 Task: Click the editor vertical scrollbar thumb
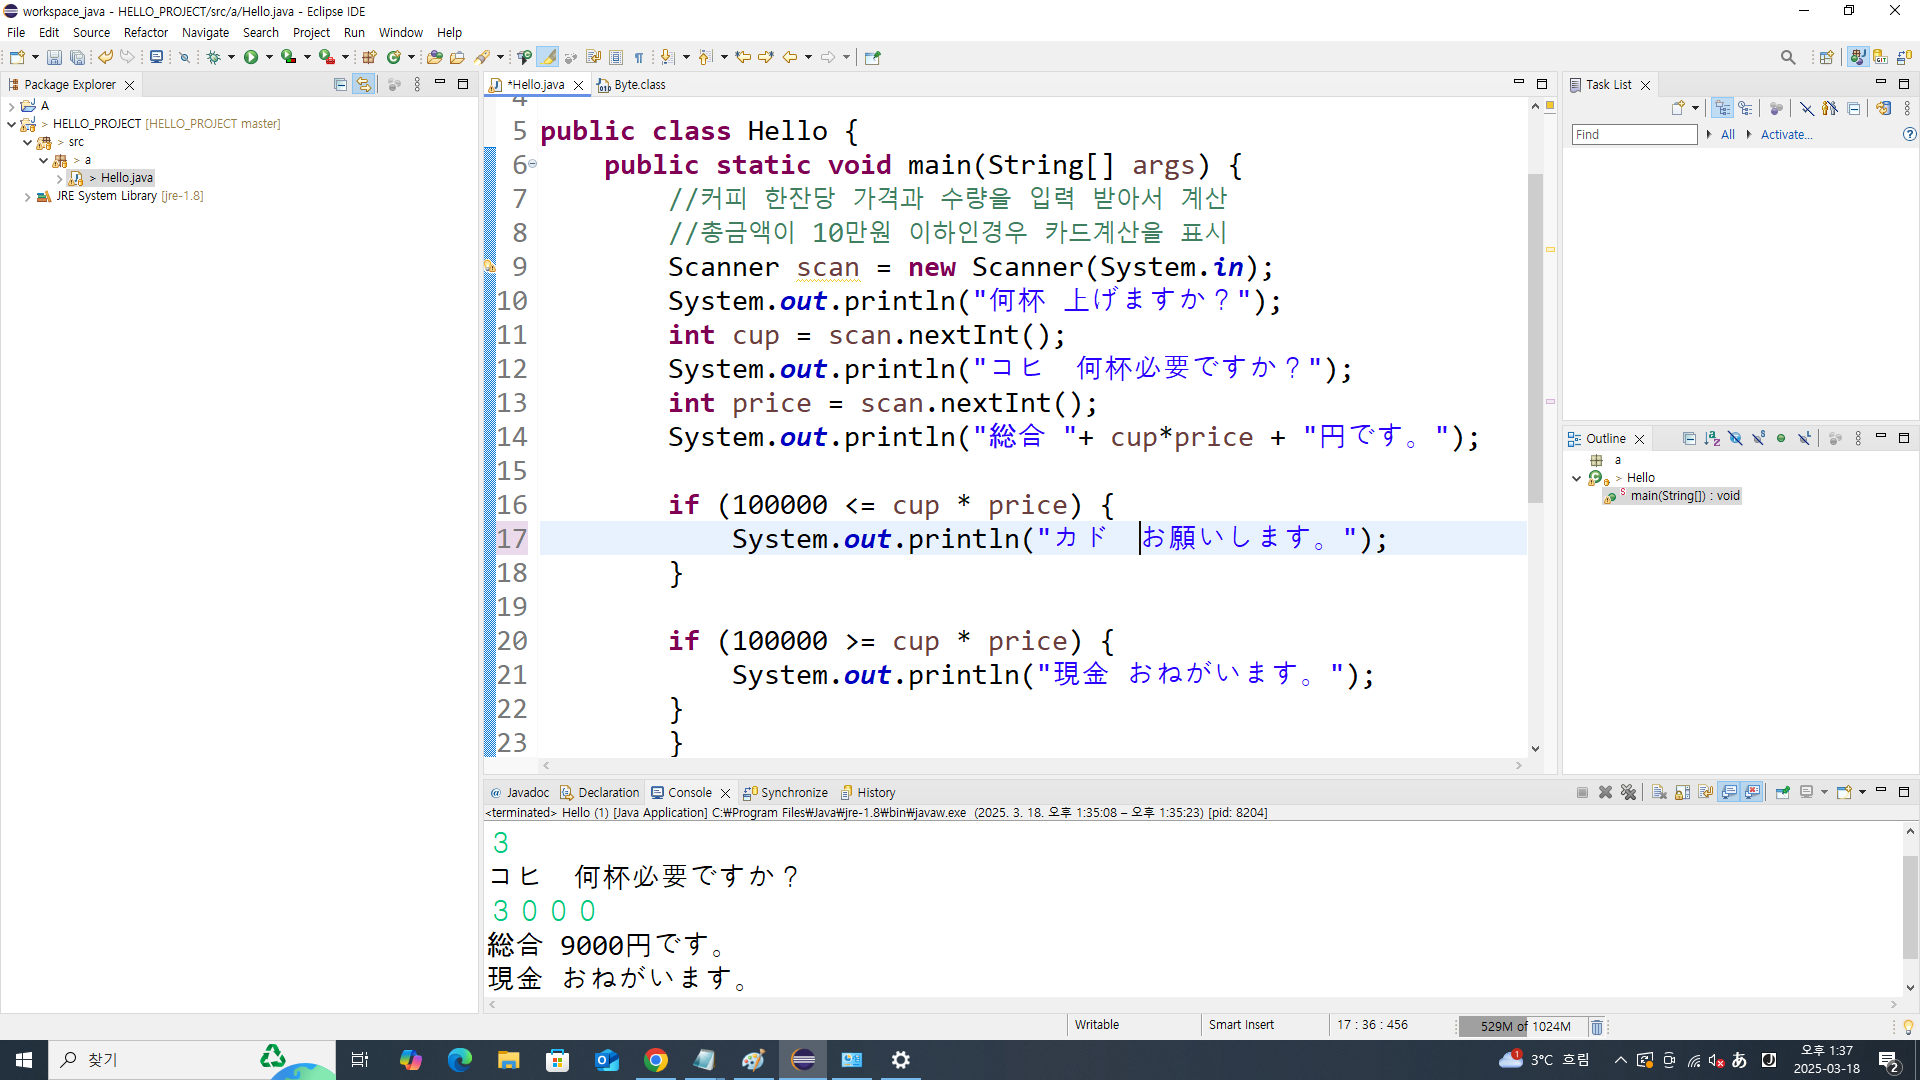[1535, 338]
